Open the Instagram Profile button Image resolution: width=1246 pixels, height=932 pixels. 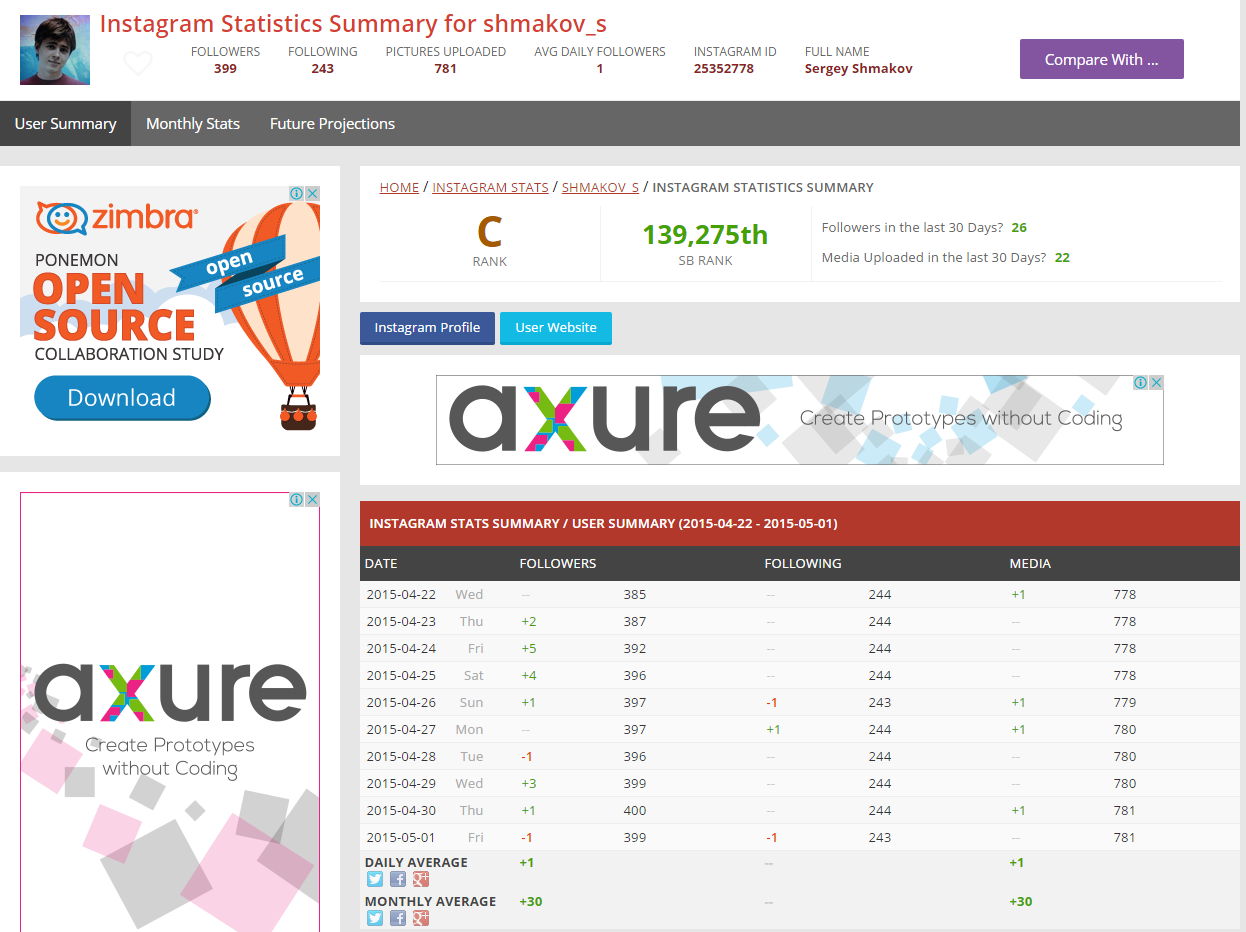pos(427,328)
